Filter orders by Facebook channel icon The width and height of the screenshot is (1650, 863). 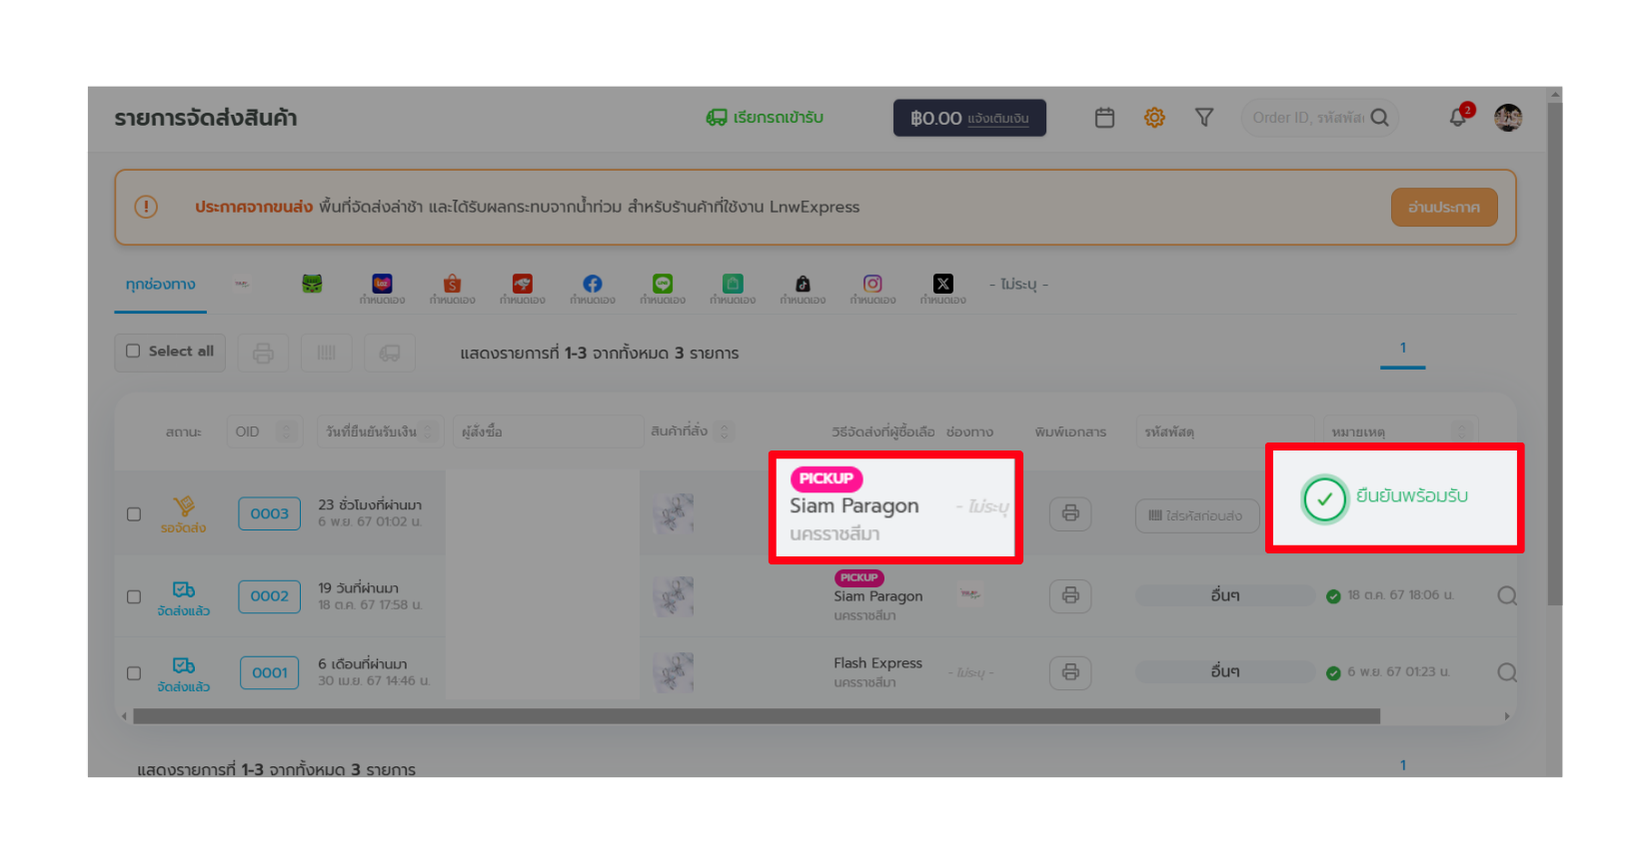(592, 285)
